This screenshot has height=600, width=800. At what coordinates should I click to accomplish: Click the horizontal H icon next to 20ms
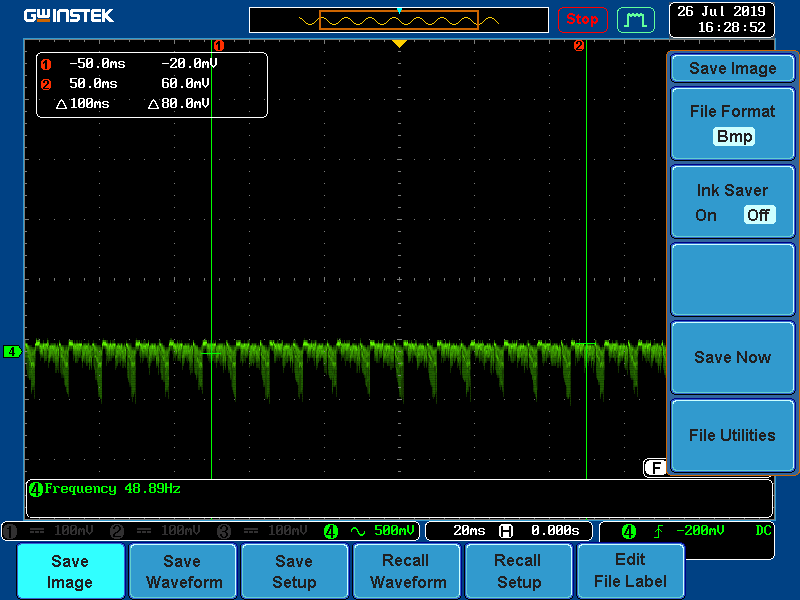506,531
